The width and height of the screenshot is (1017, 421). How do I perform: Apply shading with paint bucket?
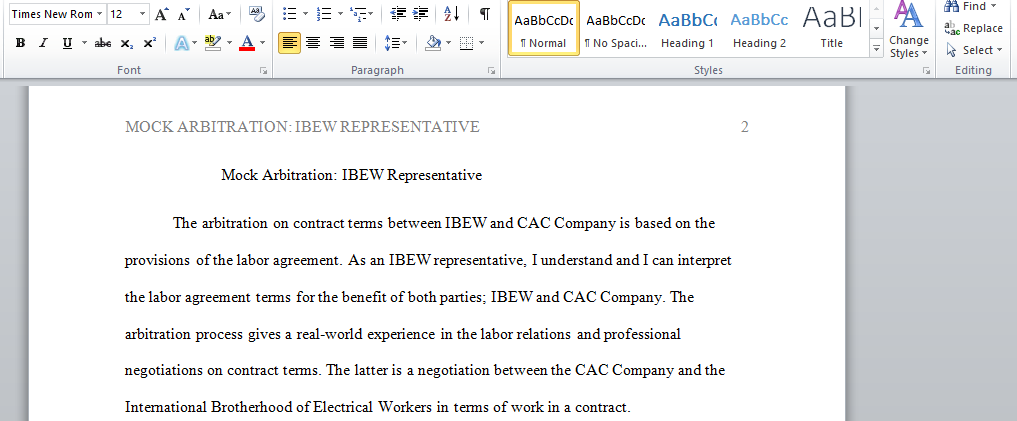[x=433, y=43]
